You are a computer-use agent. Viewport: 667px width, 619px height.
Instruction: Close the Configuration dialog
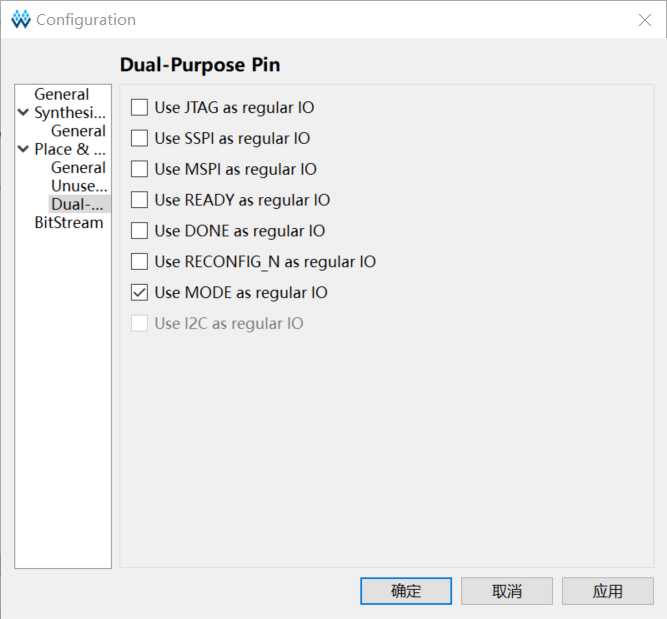[644, 20]
